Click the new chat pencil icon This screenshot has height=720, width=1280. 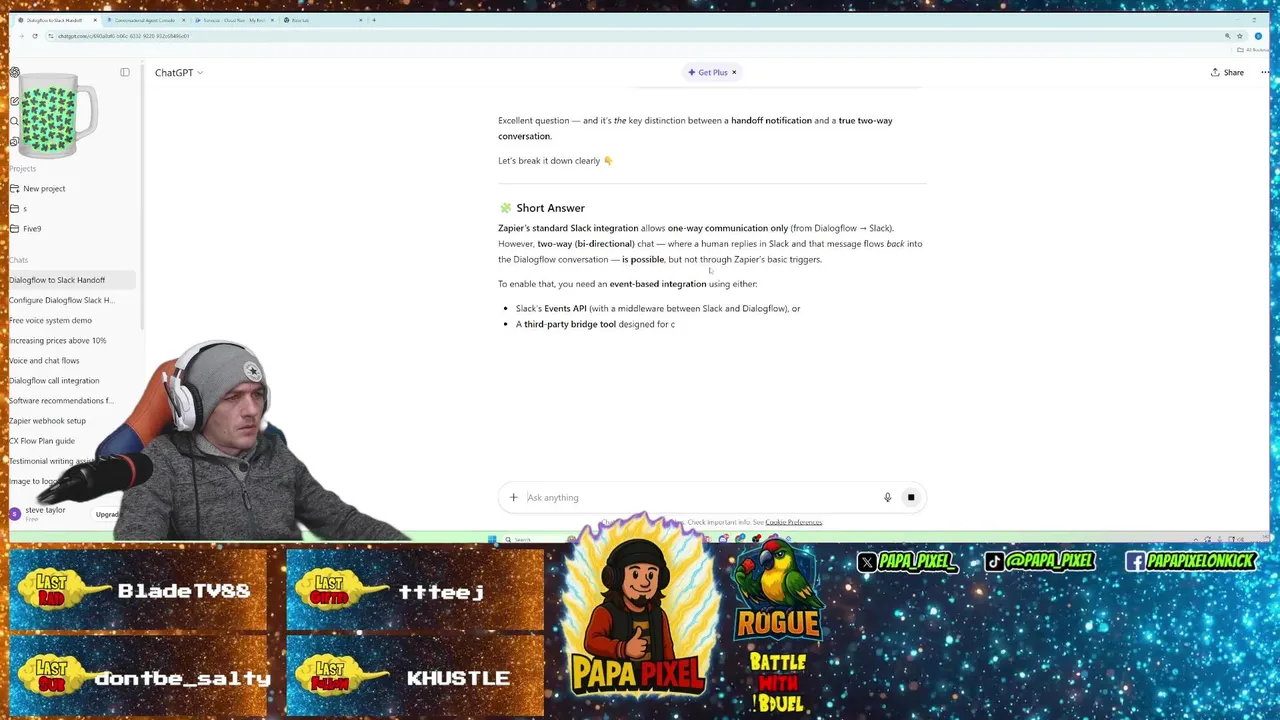[x=14, y=101]
